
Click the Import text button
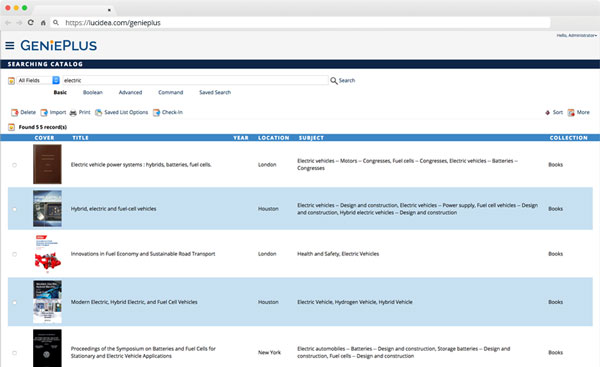point(58,112)
